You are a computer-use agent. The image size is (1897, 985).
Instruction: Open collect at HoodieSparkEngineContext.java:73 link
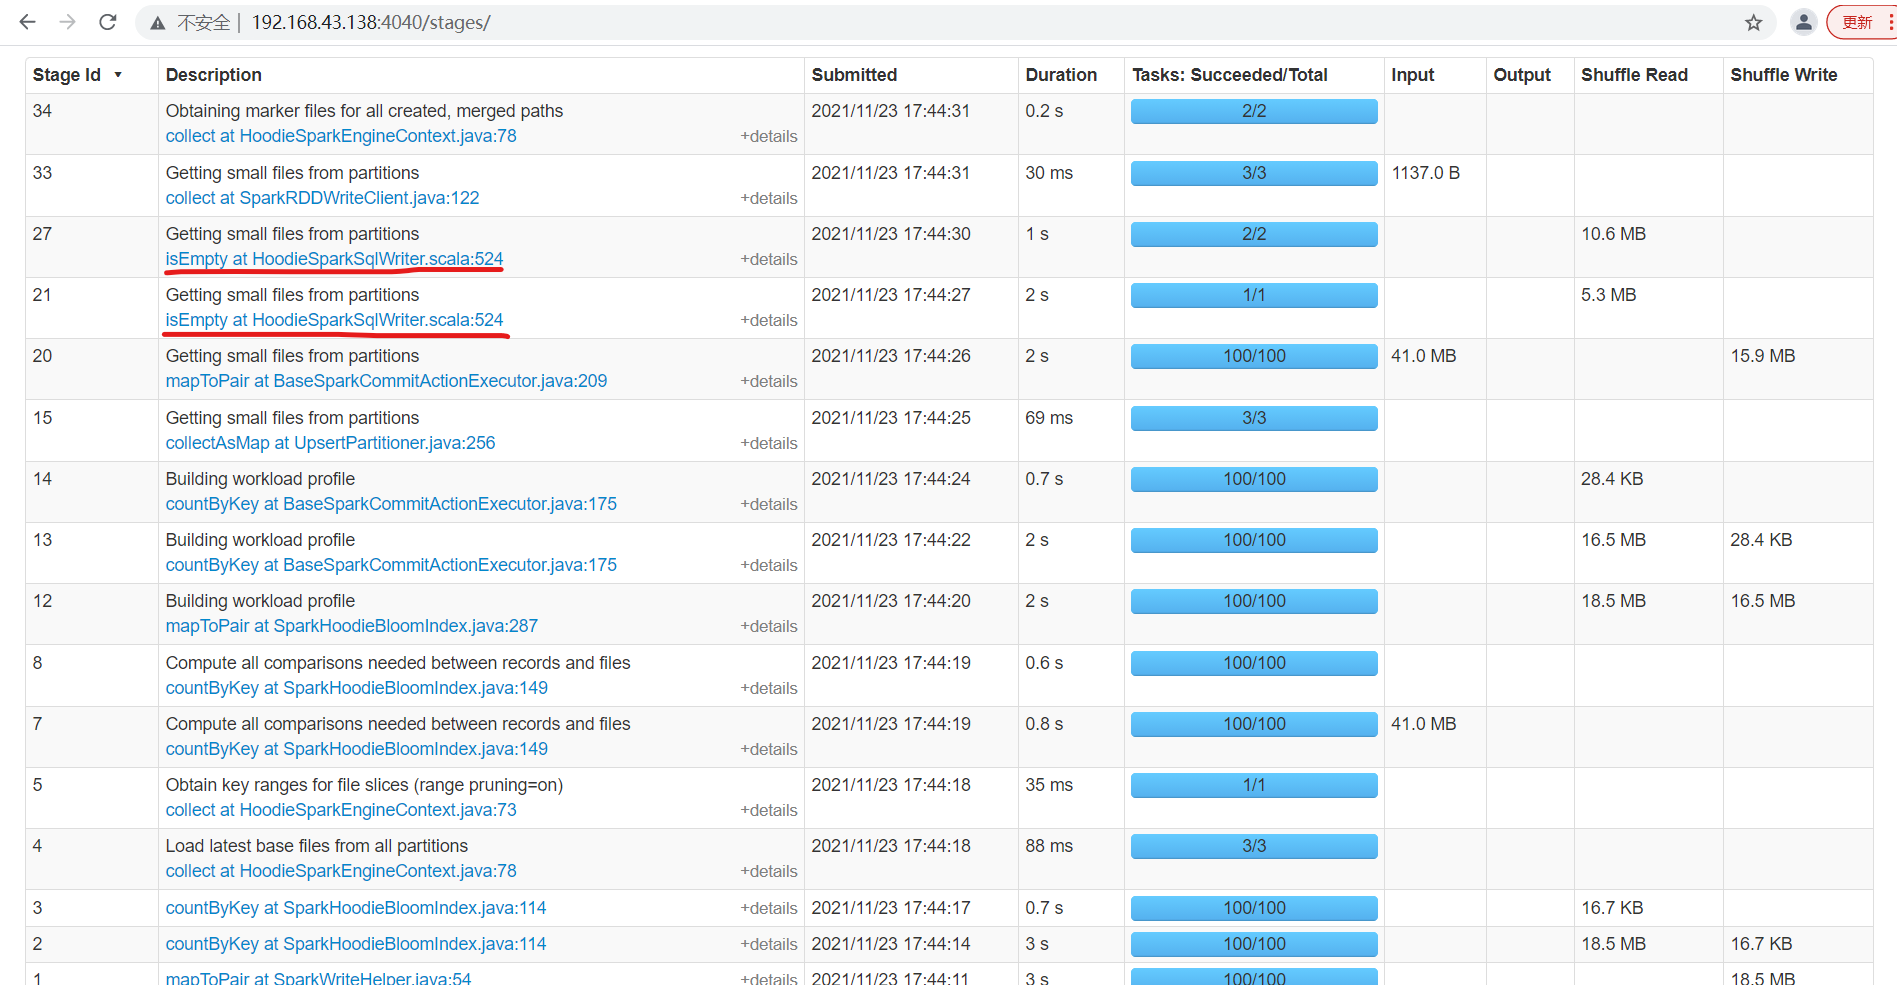pyautogui.click(x=341, y=810)
